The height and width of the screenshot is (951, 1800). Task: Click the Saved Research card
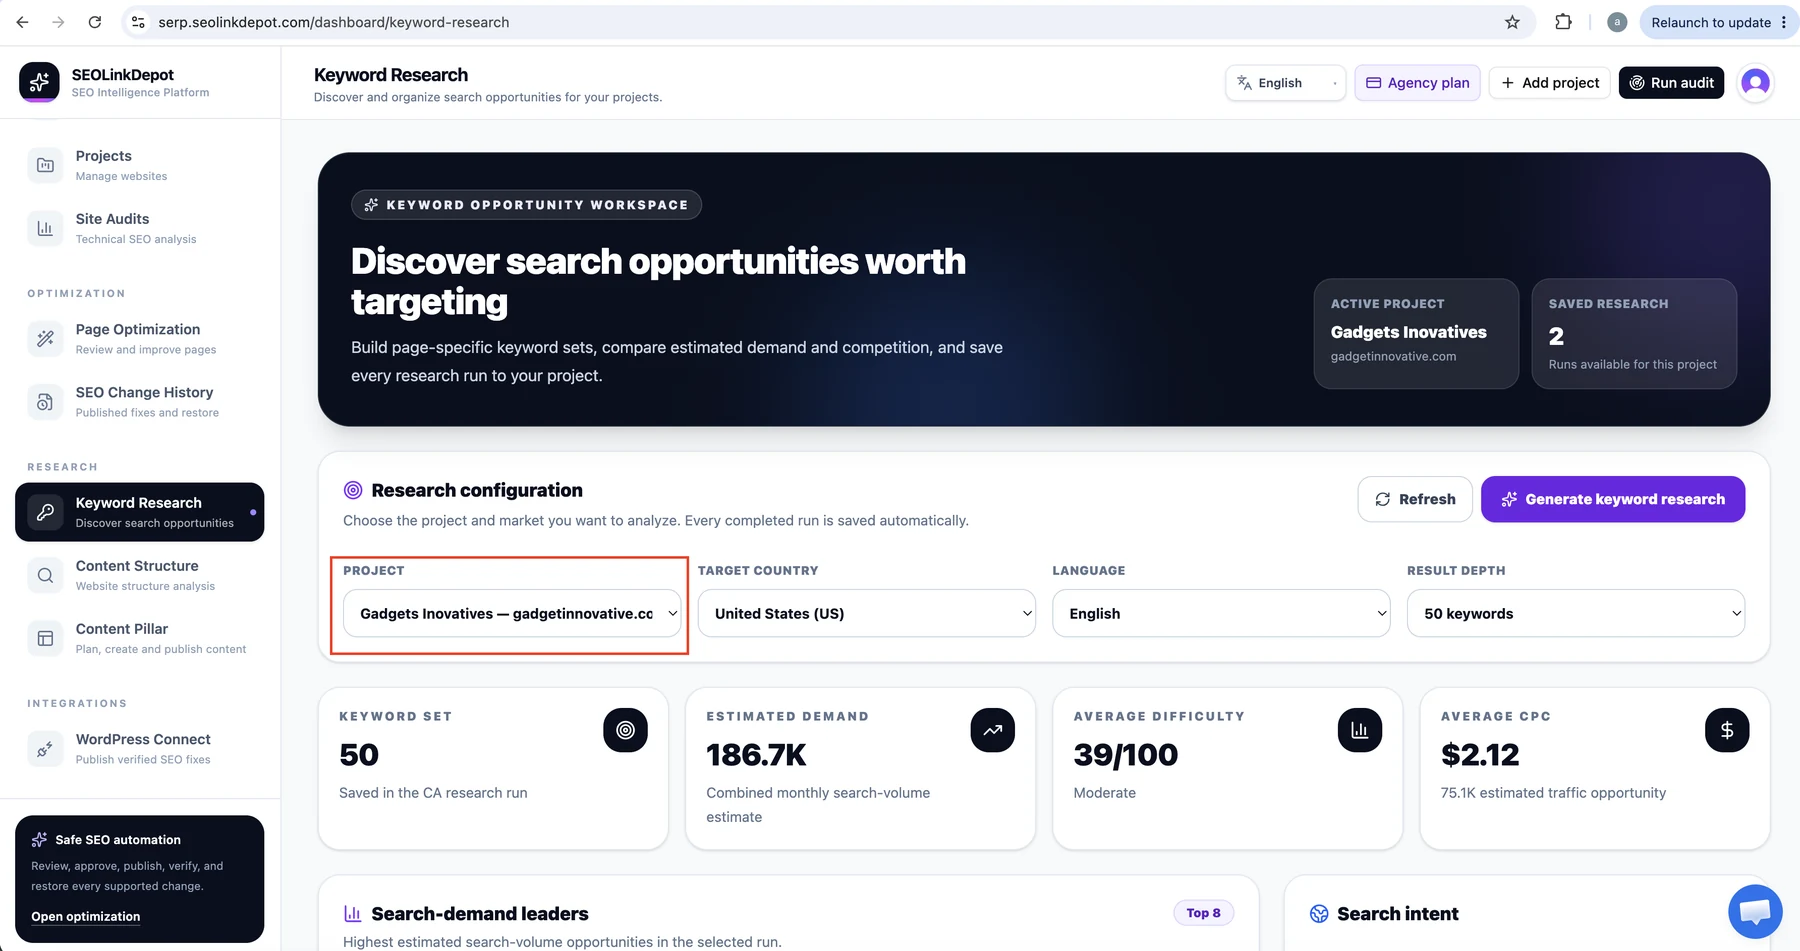coord(1634,333)
